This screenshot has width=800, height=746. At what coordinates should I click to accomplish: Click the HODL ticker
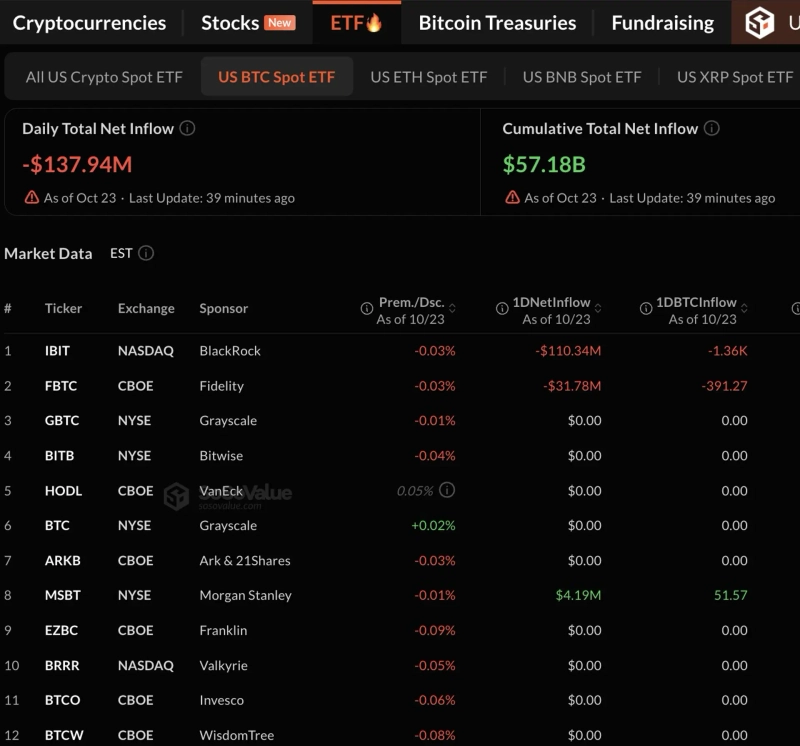point(63,490)
